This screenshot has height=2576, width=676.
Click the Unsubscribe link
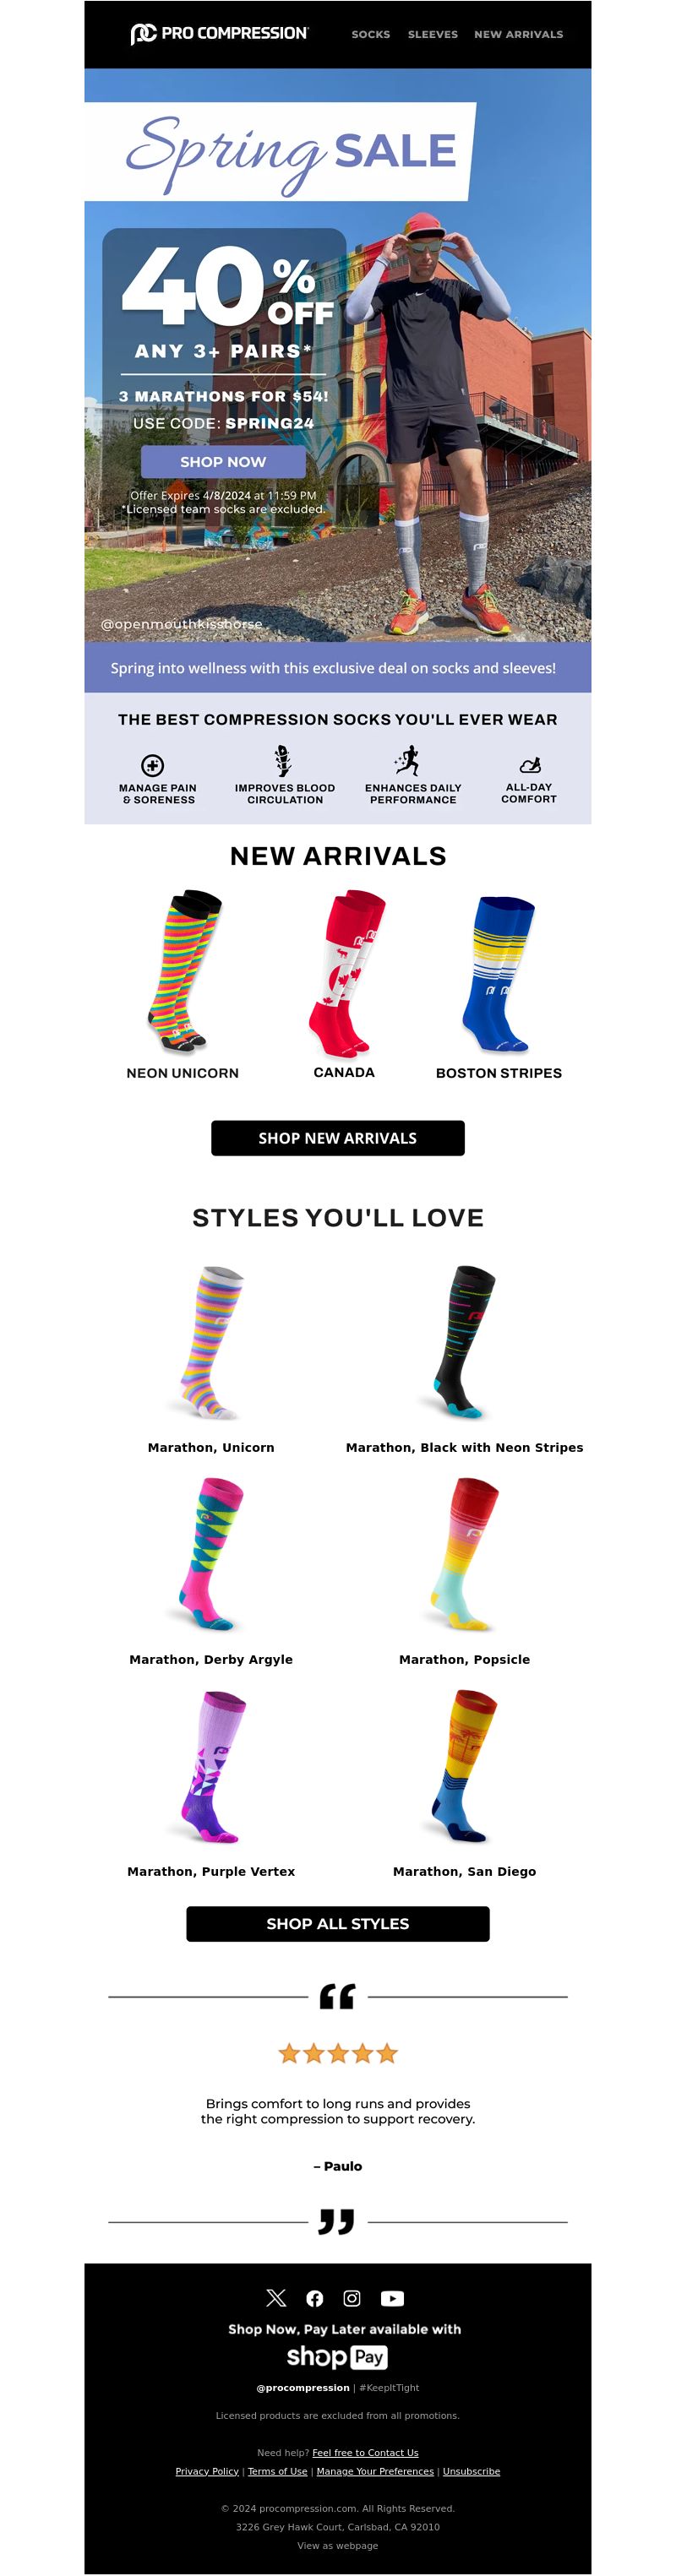(x=471, y=2471)
